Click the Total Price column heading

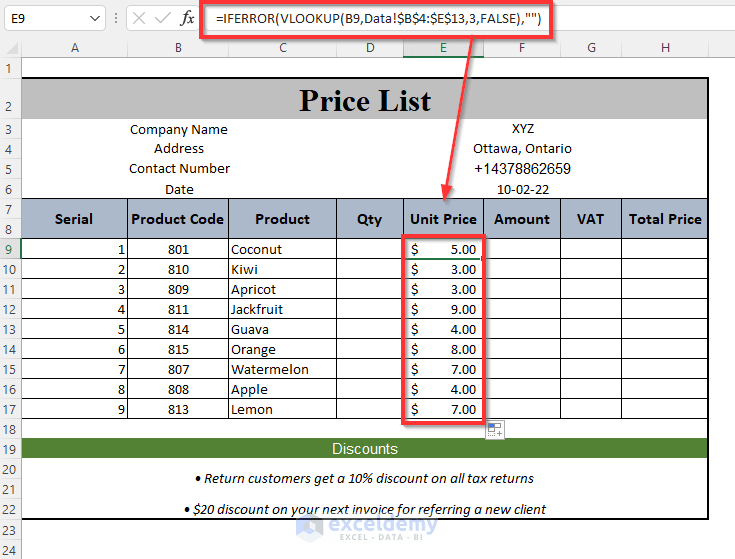point(665,219)
